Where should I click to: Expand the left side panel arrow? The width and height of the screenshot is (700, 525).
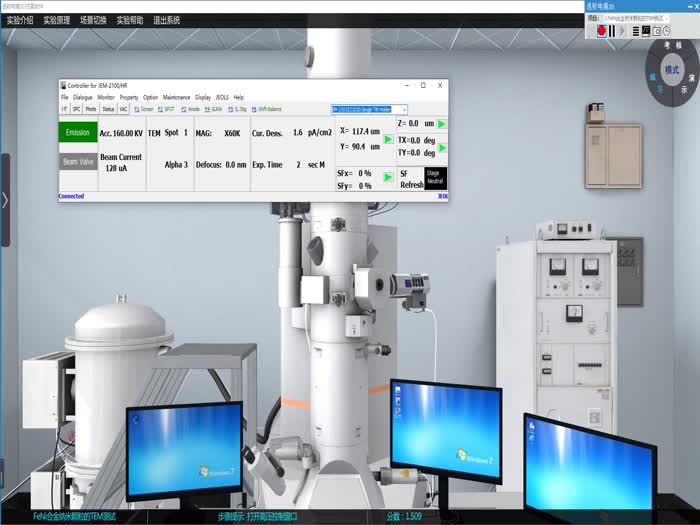click(x=5, y=200)
